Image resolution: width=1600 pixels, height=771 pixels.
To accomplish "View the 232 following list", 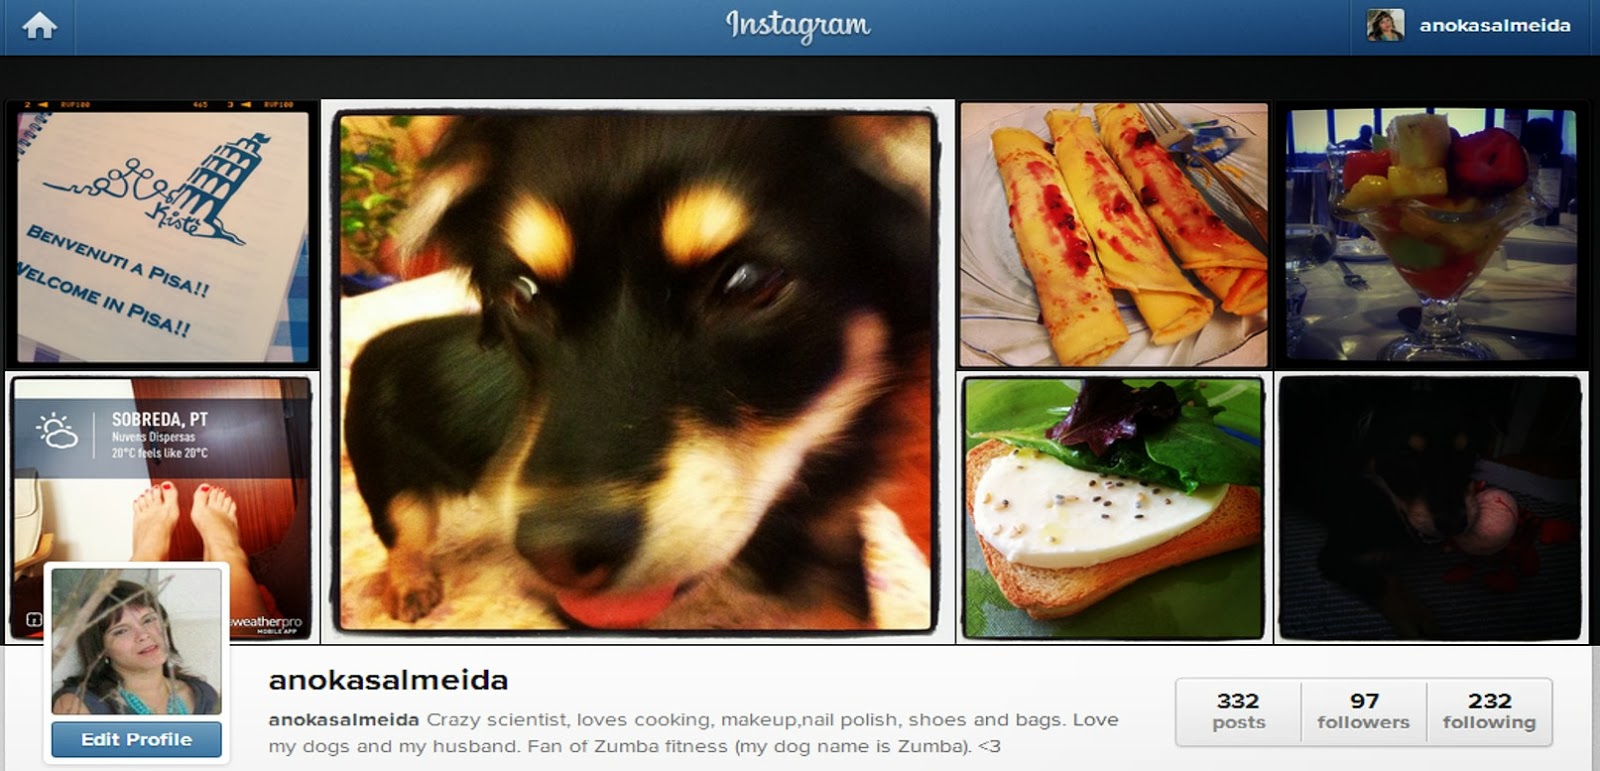I will (x=1489, y=712).
